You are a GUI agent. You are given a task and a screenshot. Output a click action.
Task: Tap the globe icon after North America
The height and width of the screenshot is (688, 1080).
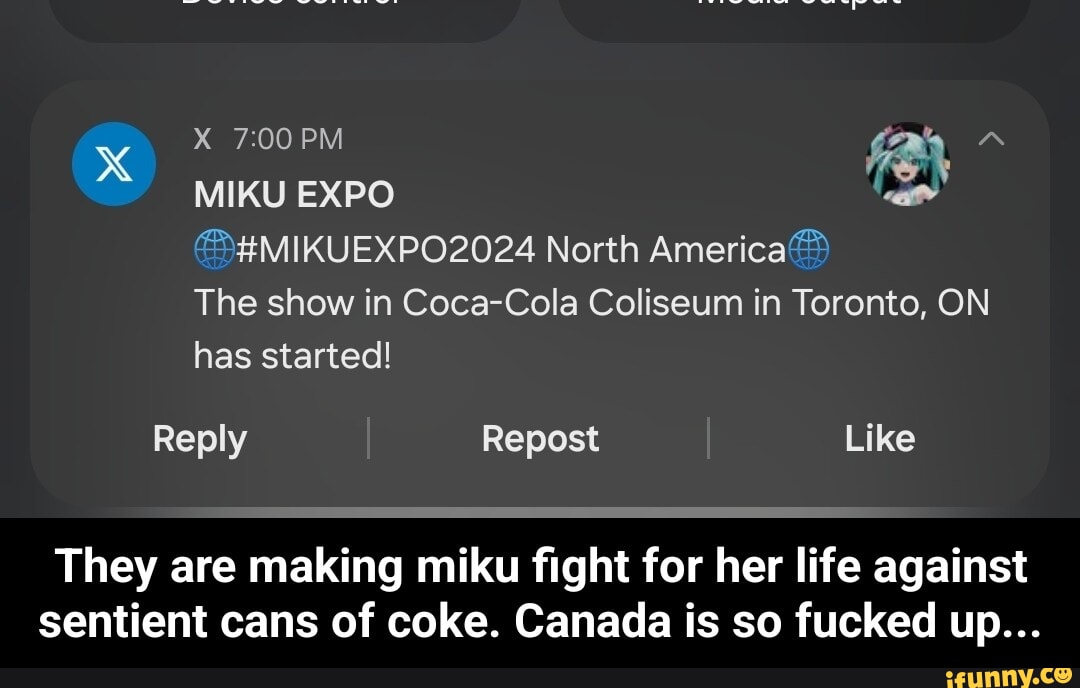pyautogui.click(x=811, y=250)
